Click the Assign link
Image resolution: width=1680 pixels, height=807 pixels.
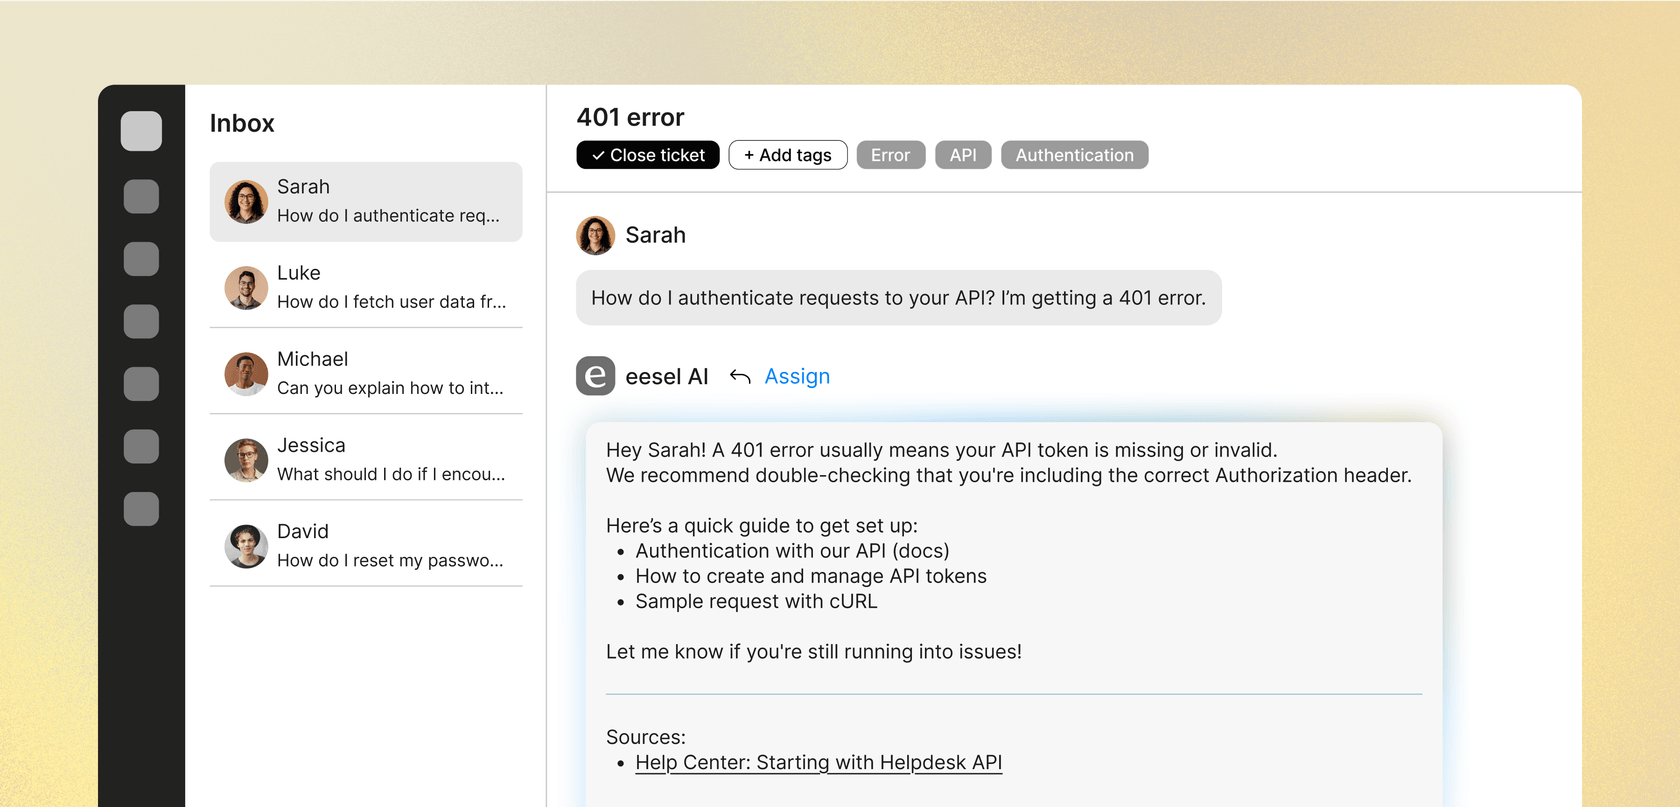(797, 377)
